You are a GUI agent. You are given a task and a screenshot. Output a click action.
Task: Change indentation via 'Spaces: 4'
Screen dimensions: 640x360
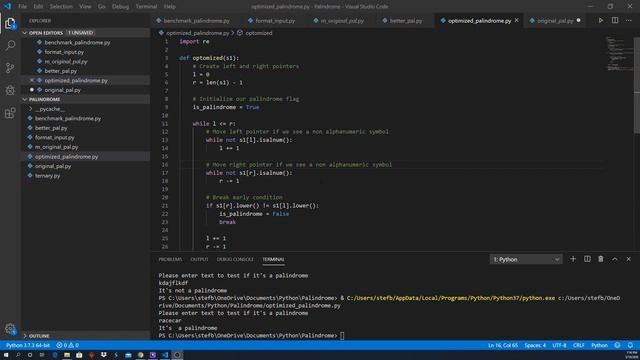point(535,345)
